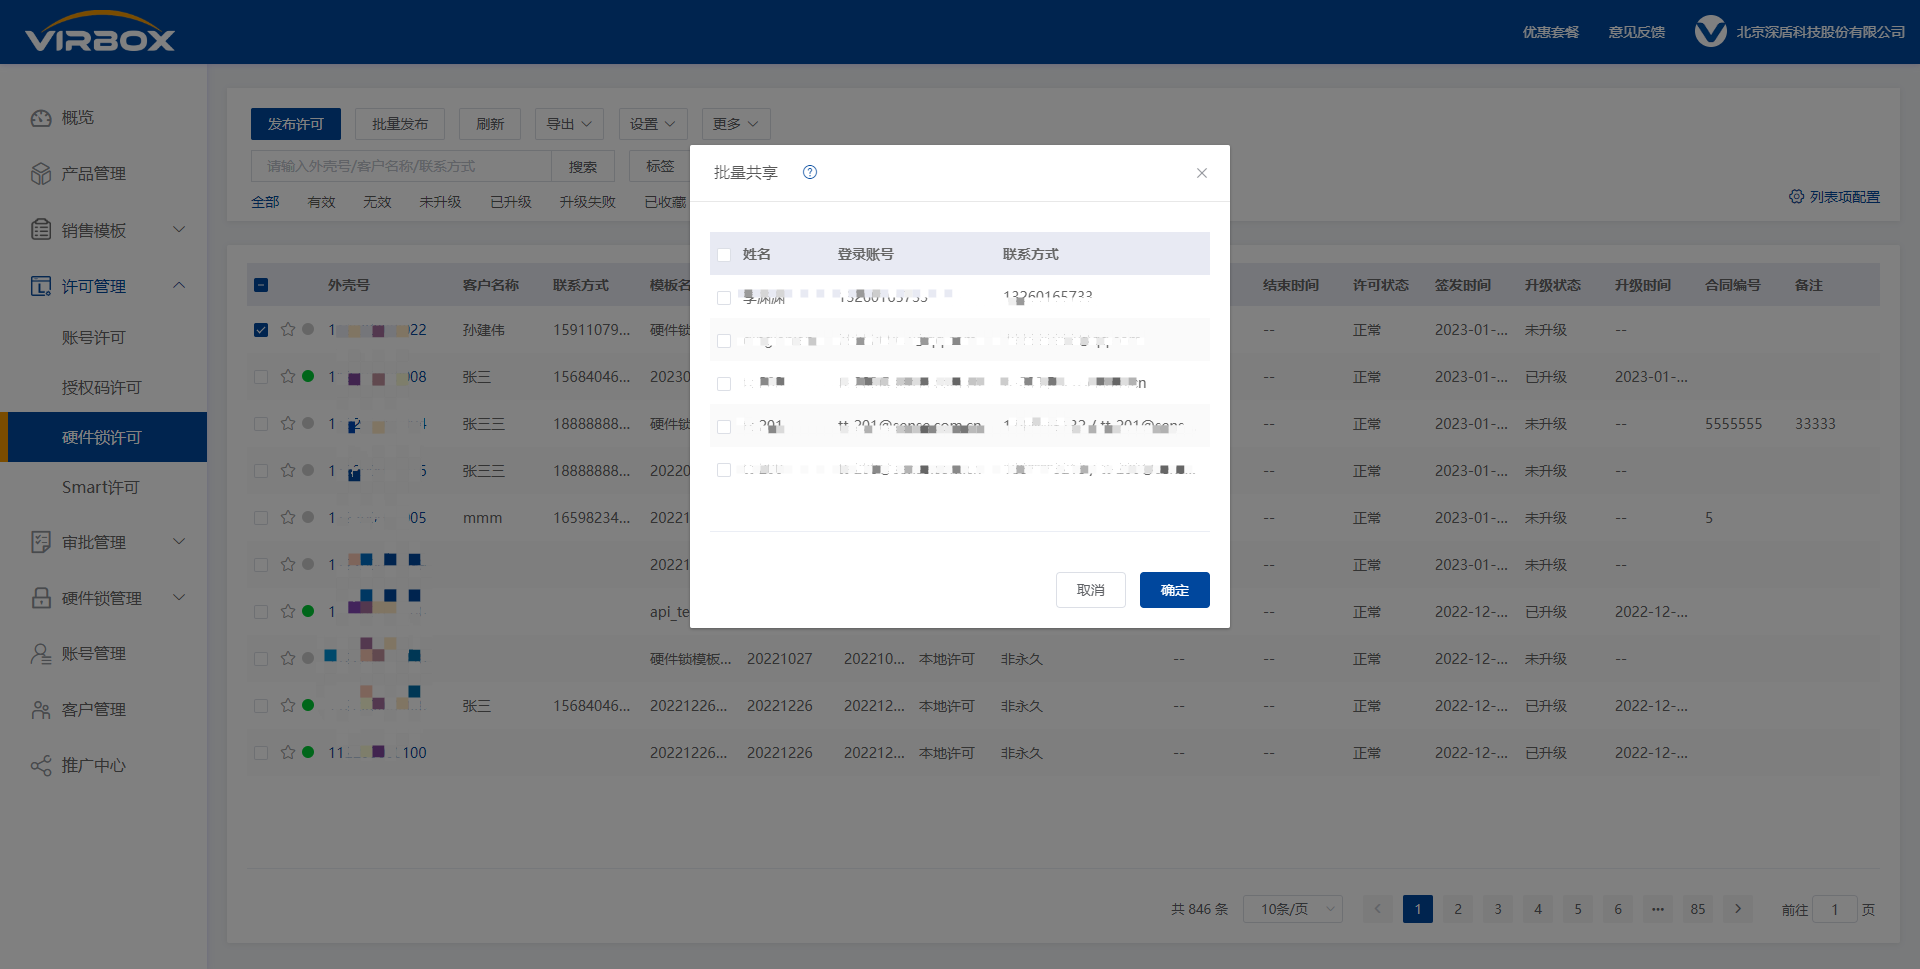Select the 已升级 filter tab
Image resolution: width=1920 pixels, height=969 pixels.
point(511,202)
